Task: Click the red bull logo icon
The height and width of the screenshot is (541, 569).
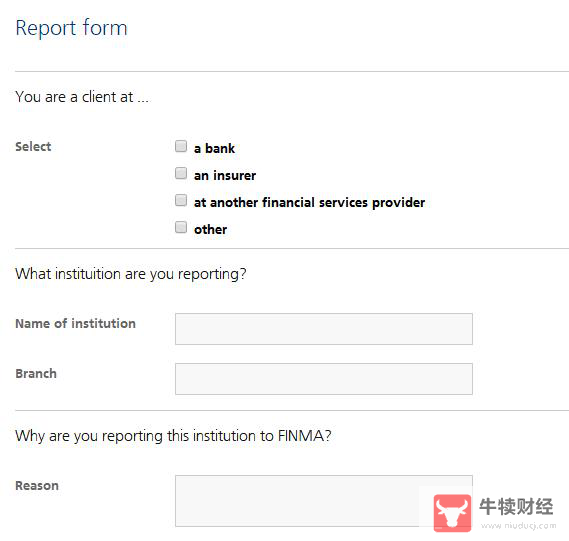Action: (452, 513)
